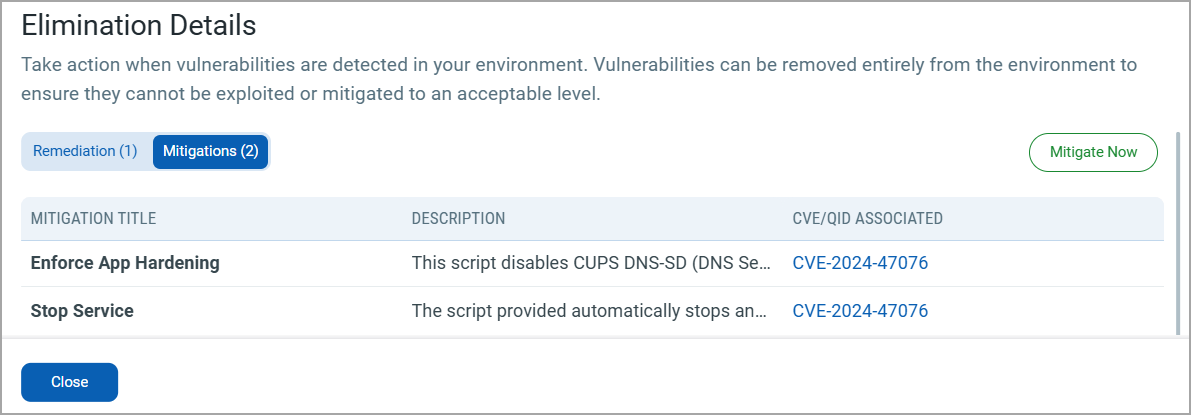Click the blank footer area beside the Close button

(x=600, y=382)
